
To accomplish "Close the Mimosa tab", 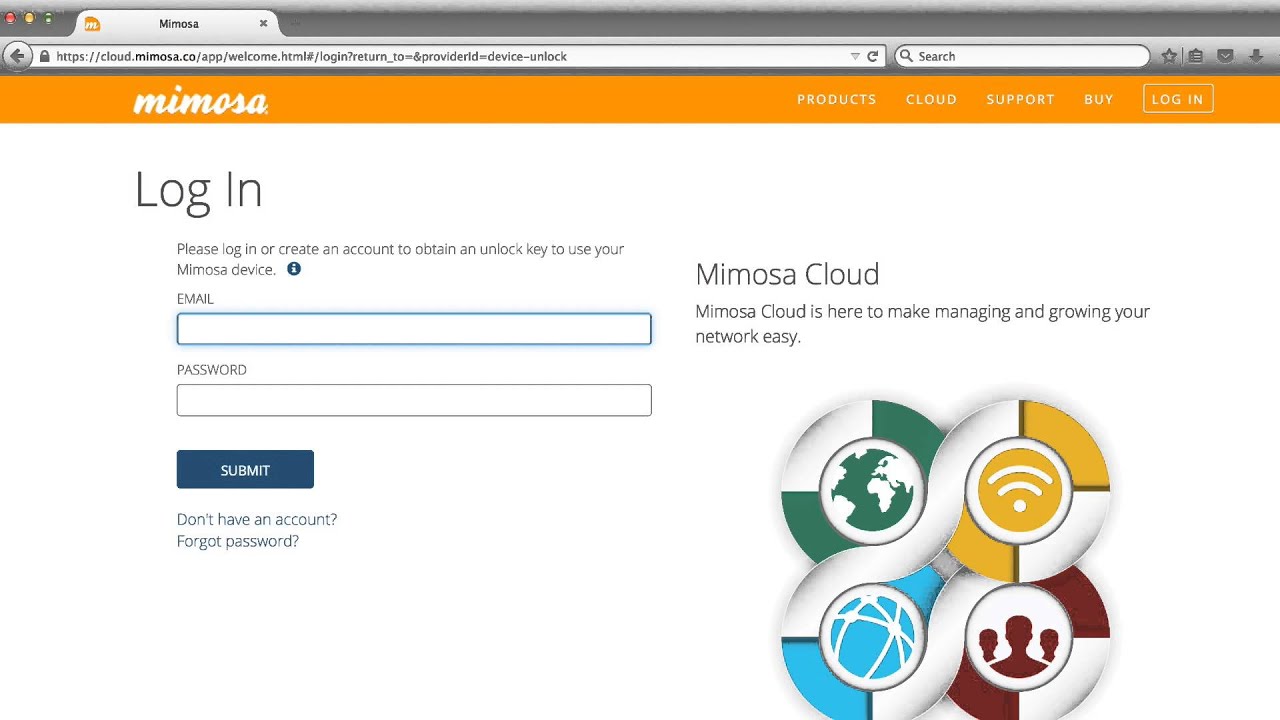I will [x=264, y=23].
